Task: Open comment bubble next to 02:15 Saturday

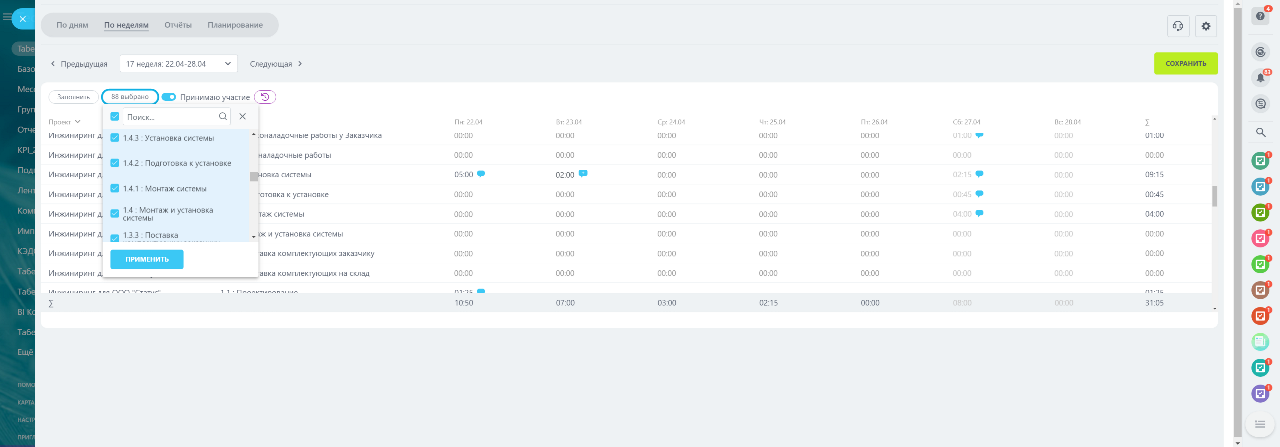Action: point(979,174)
